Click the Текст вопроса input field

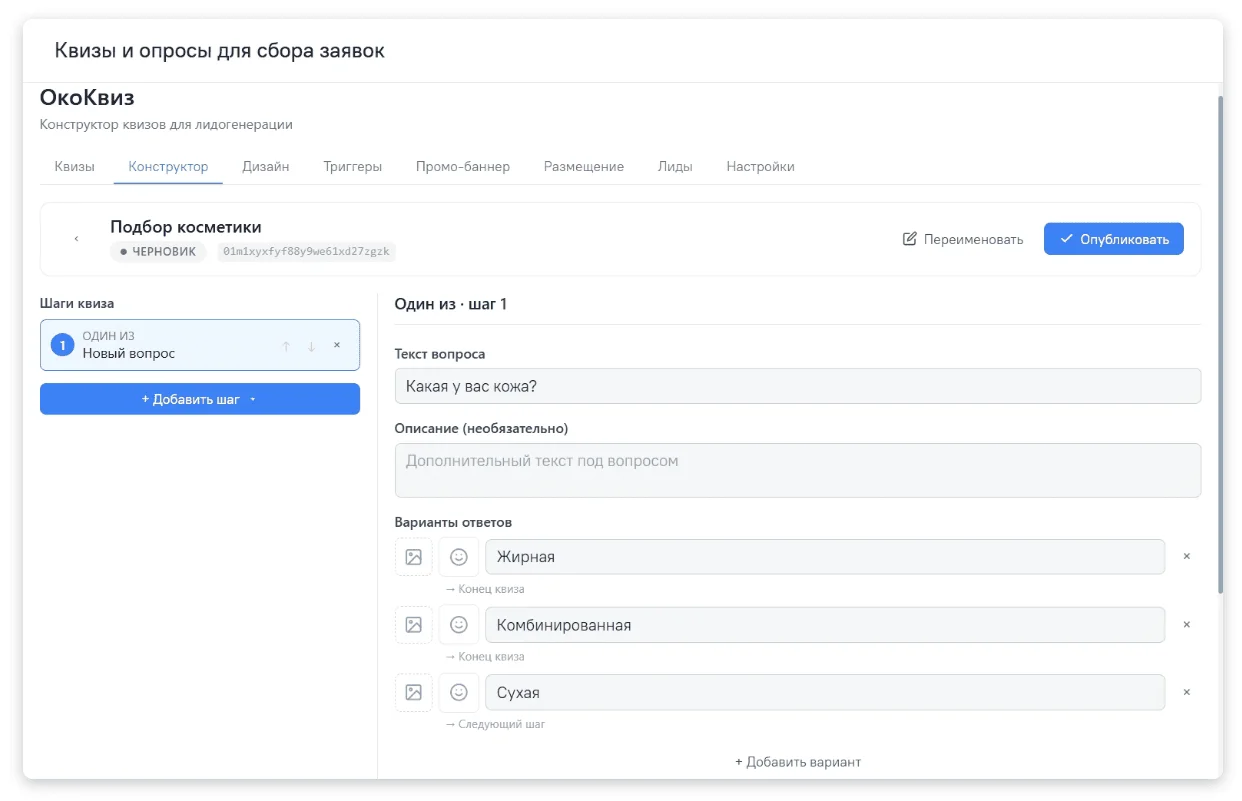[798, 386]
